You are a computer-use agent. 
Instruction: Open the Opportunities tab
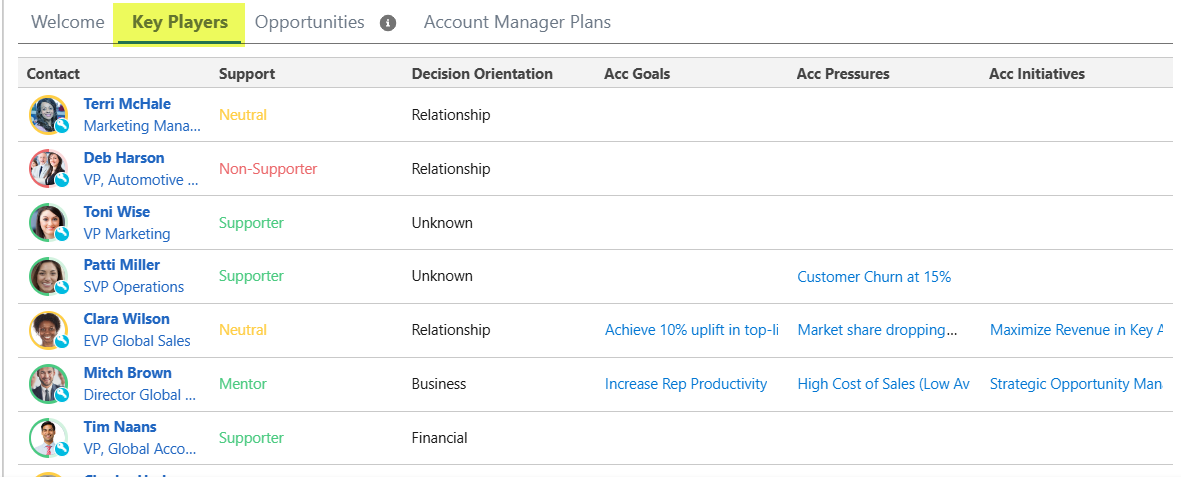309,22
